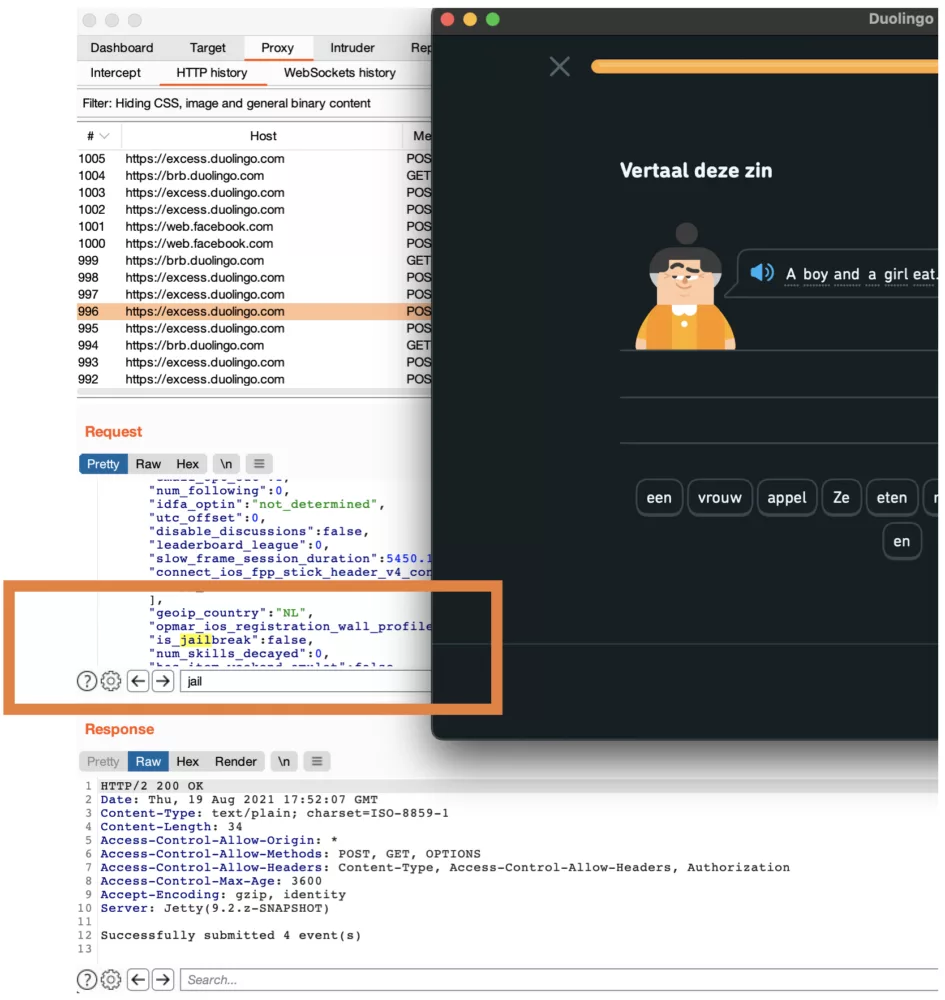Select history row 998 excess.duolingo.com
945x1000 pixels.
pos(254,277)
